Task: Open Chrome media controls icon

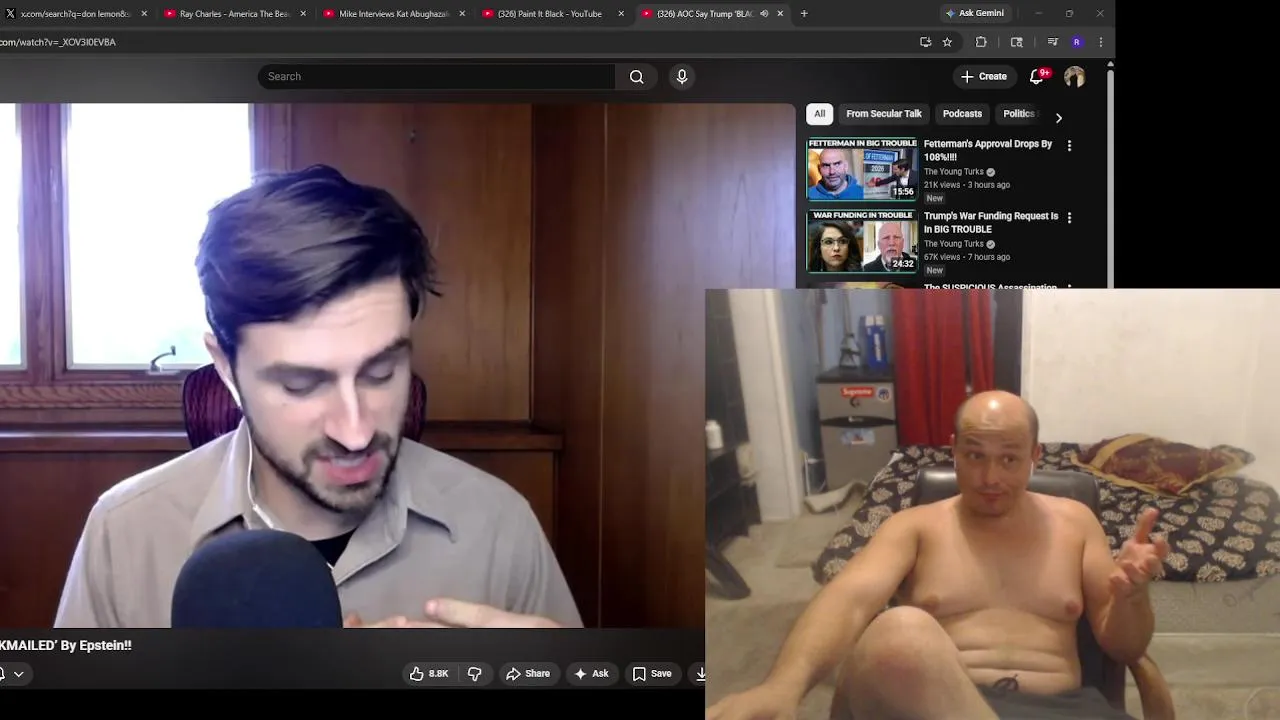Action: [x=1052, y=42]
